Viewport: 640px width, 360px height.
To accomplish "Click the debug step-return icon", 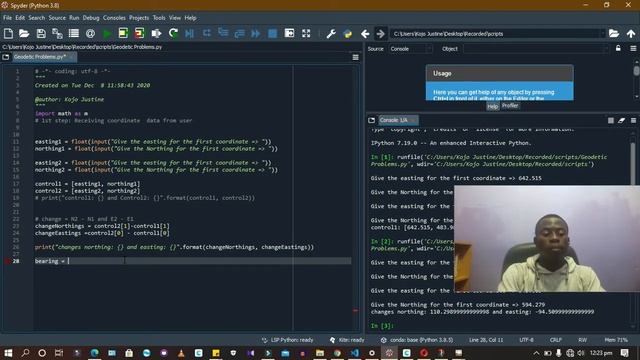I will pyautogui.click(x=239, y=33).
